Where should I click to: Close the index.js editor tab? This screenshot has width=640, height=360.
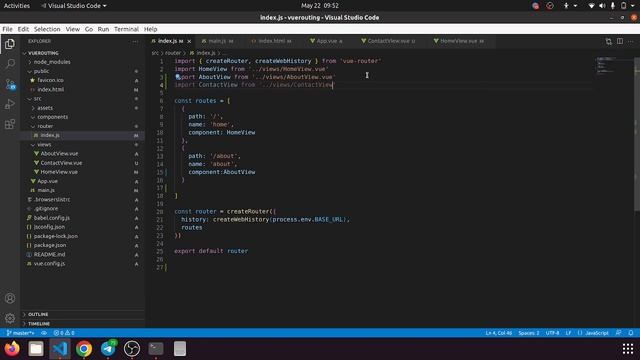click(189, 41)
